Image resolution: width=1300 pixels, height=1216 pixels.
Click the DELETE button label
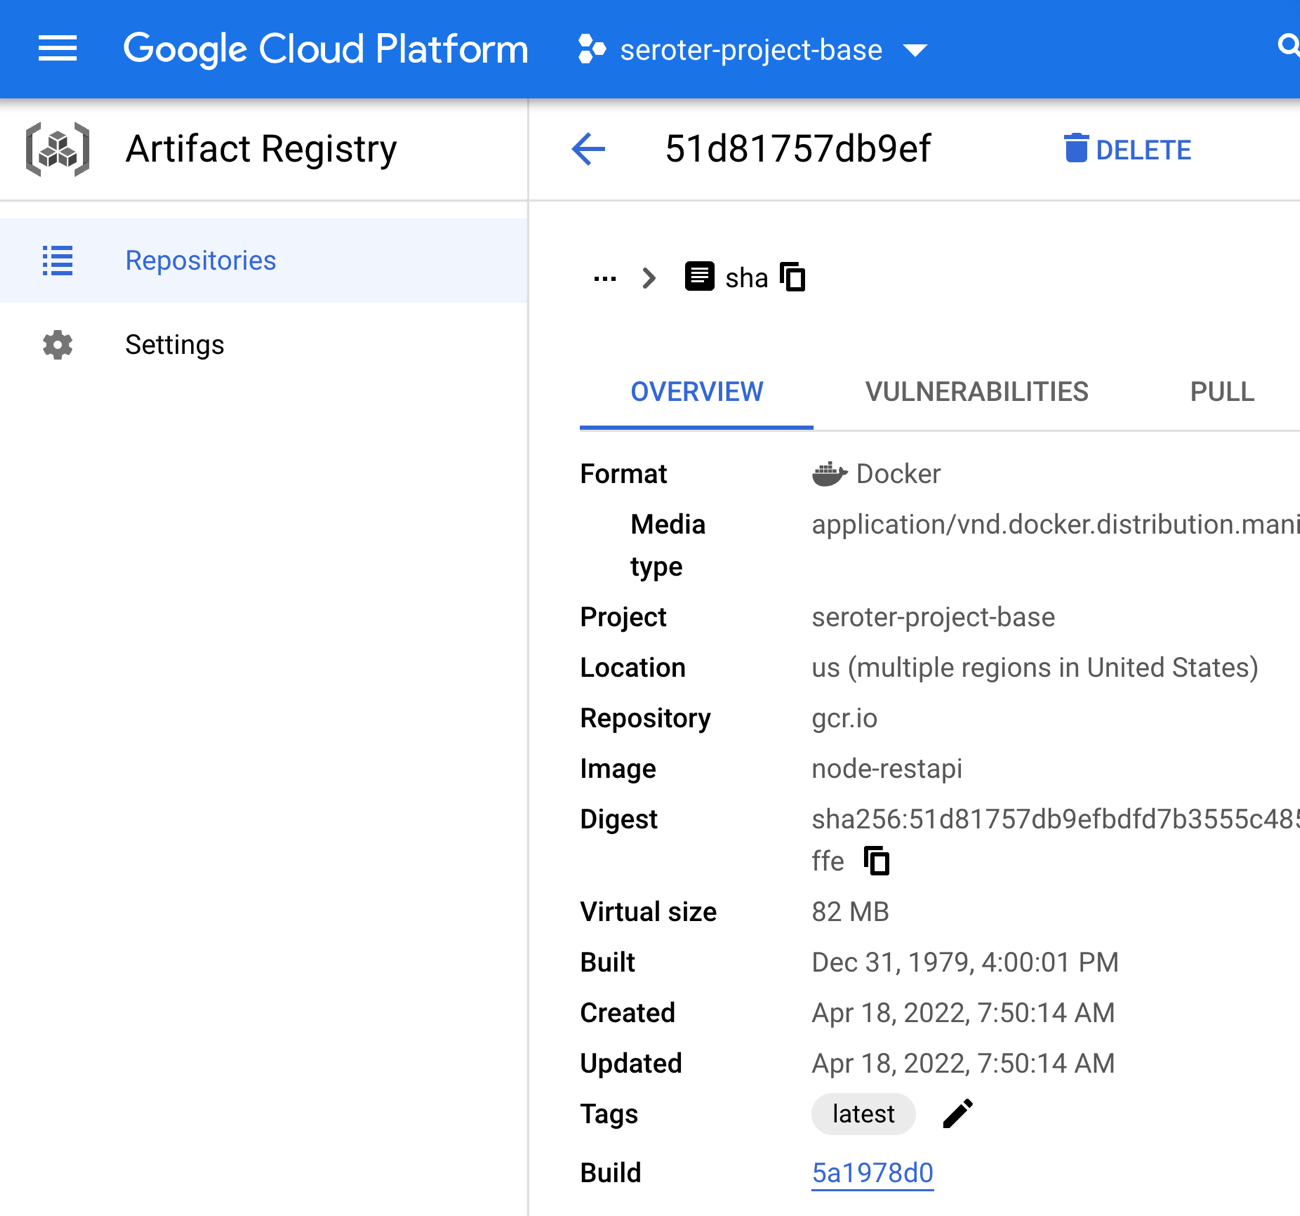(1143, 151)
